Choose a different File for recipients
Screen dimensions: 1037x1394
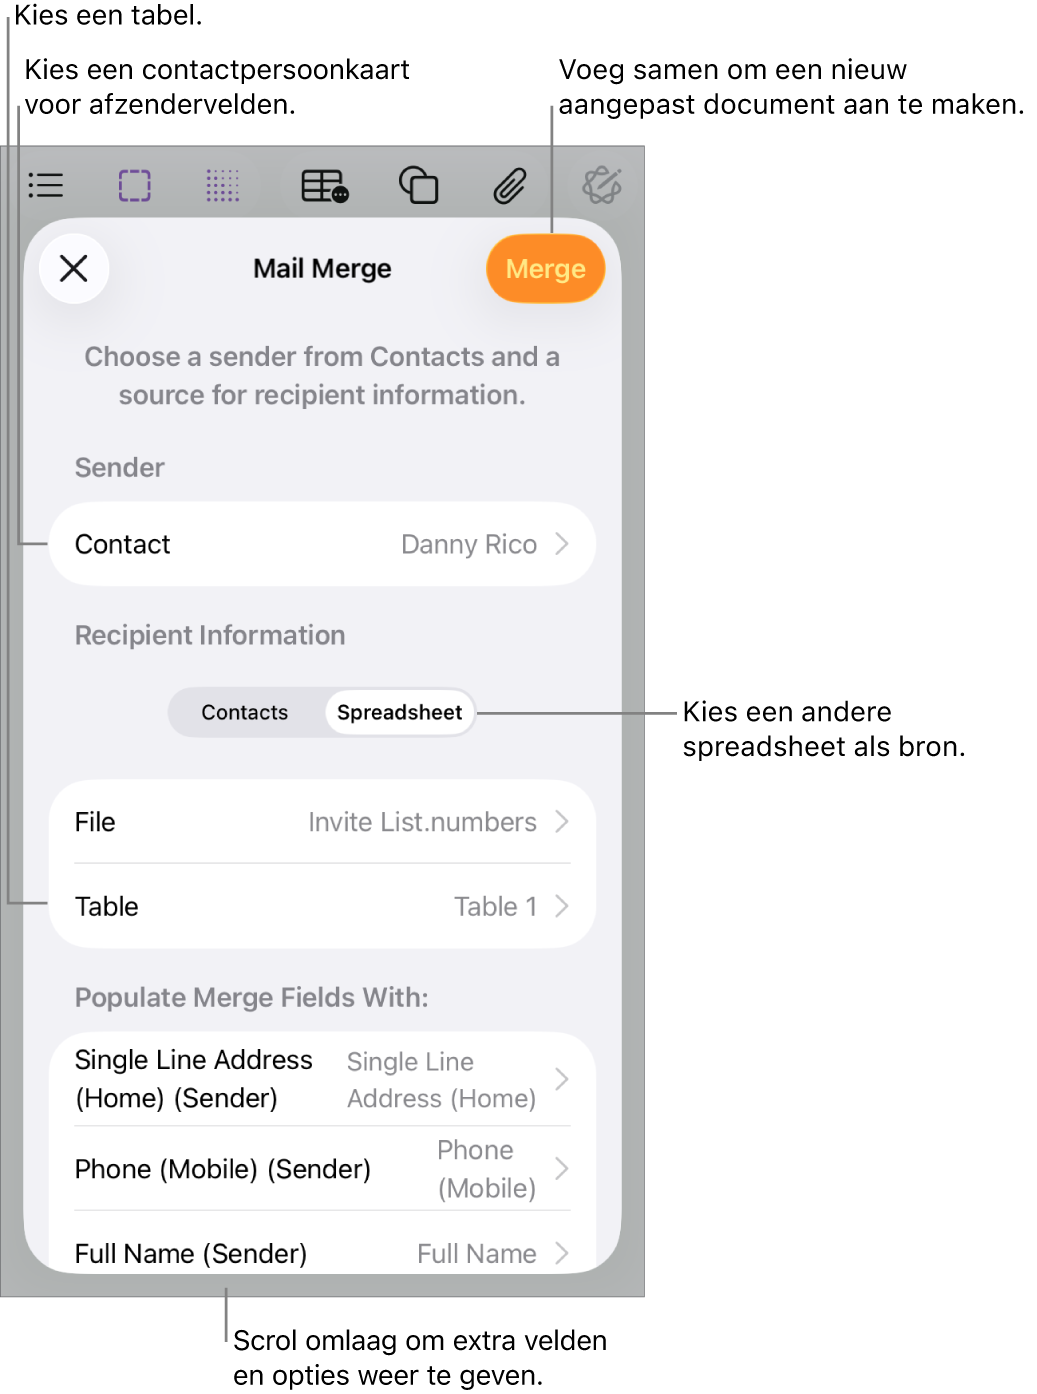click(x=322, y=822)
